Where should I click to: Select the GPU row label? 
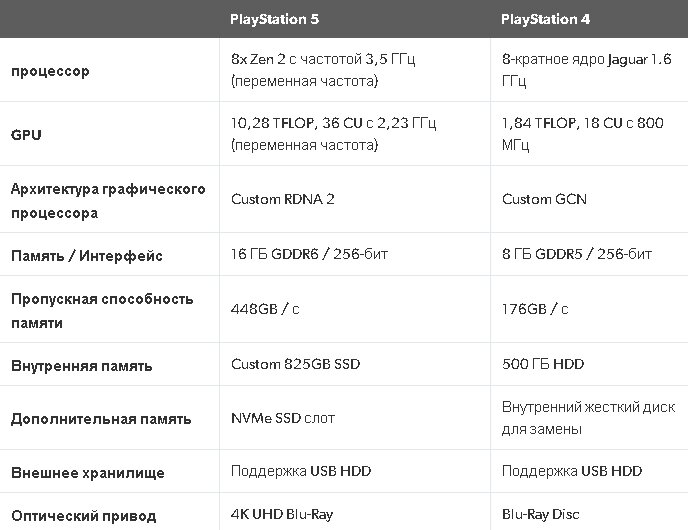(x=26, y=134)
